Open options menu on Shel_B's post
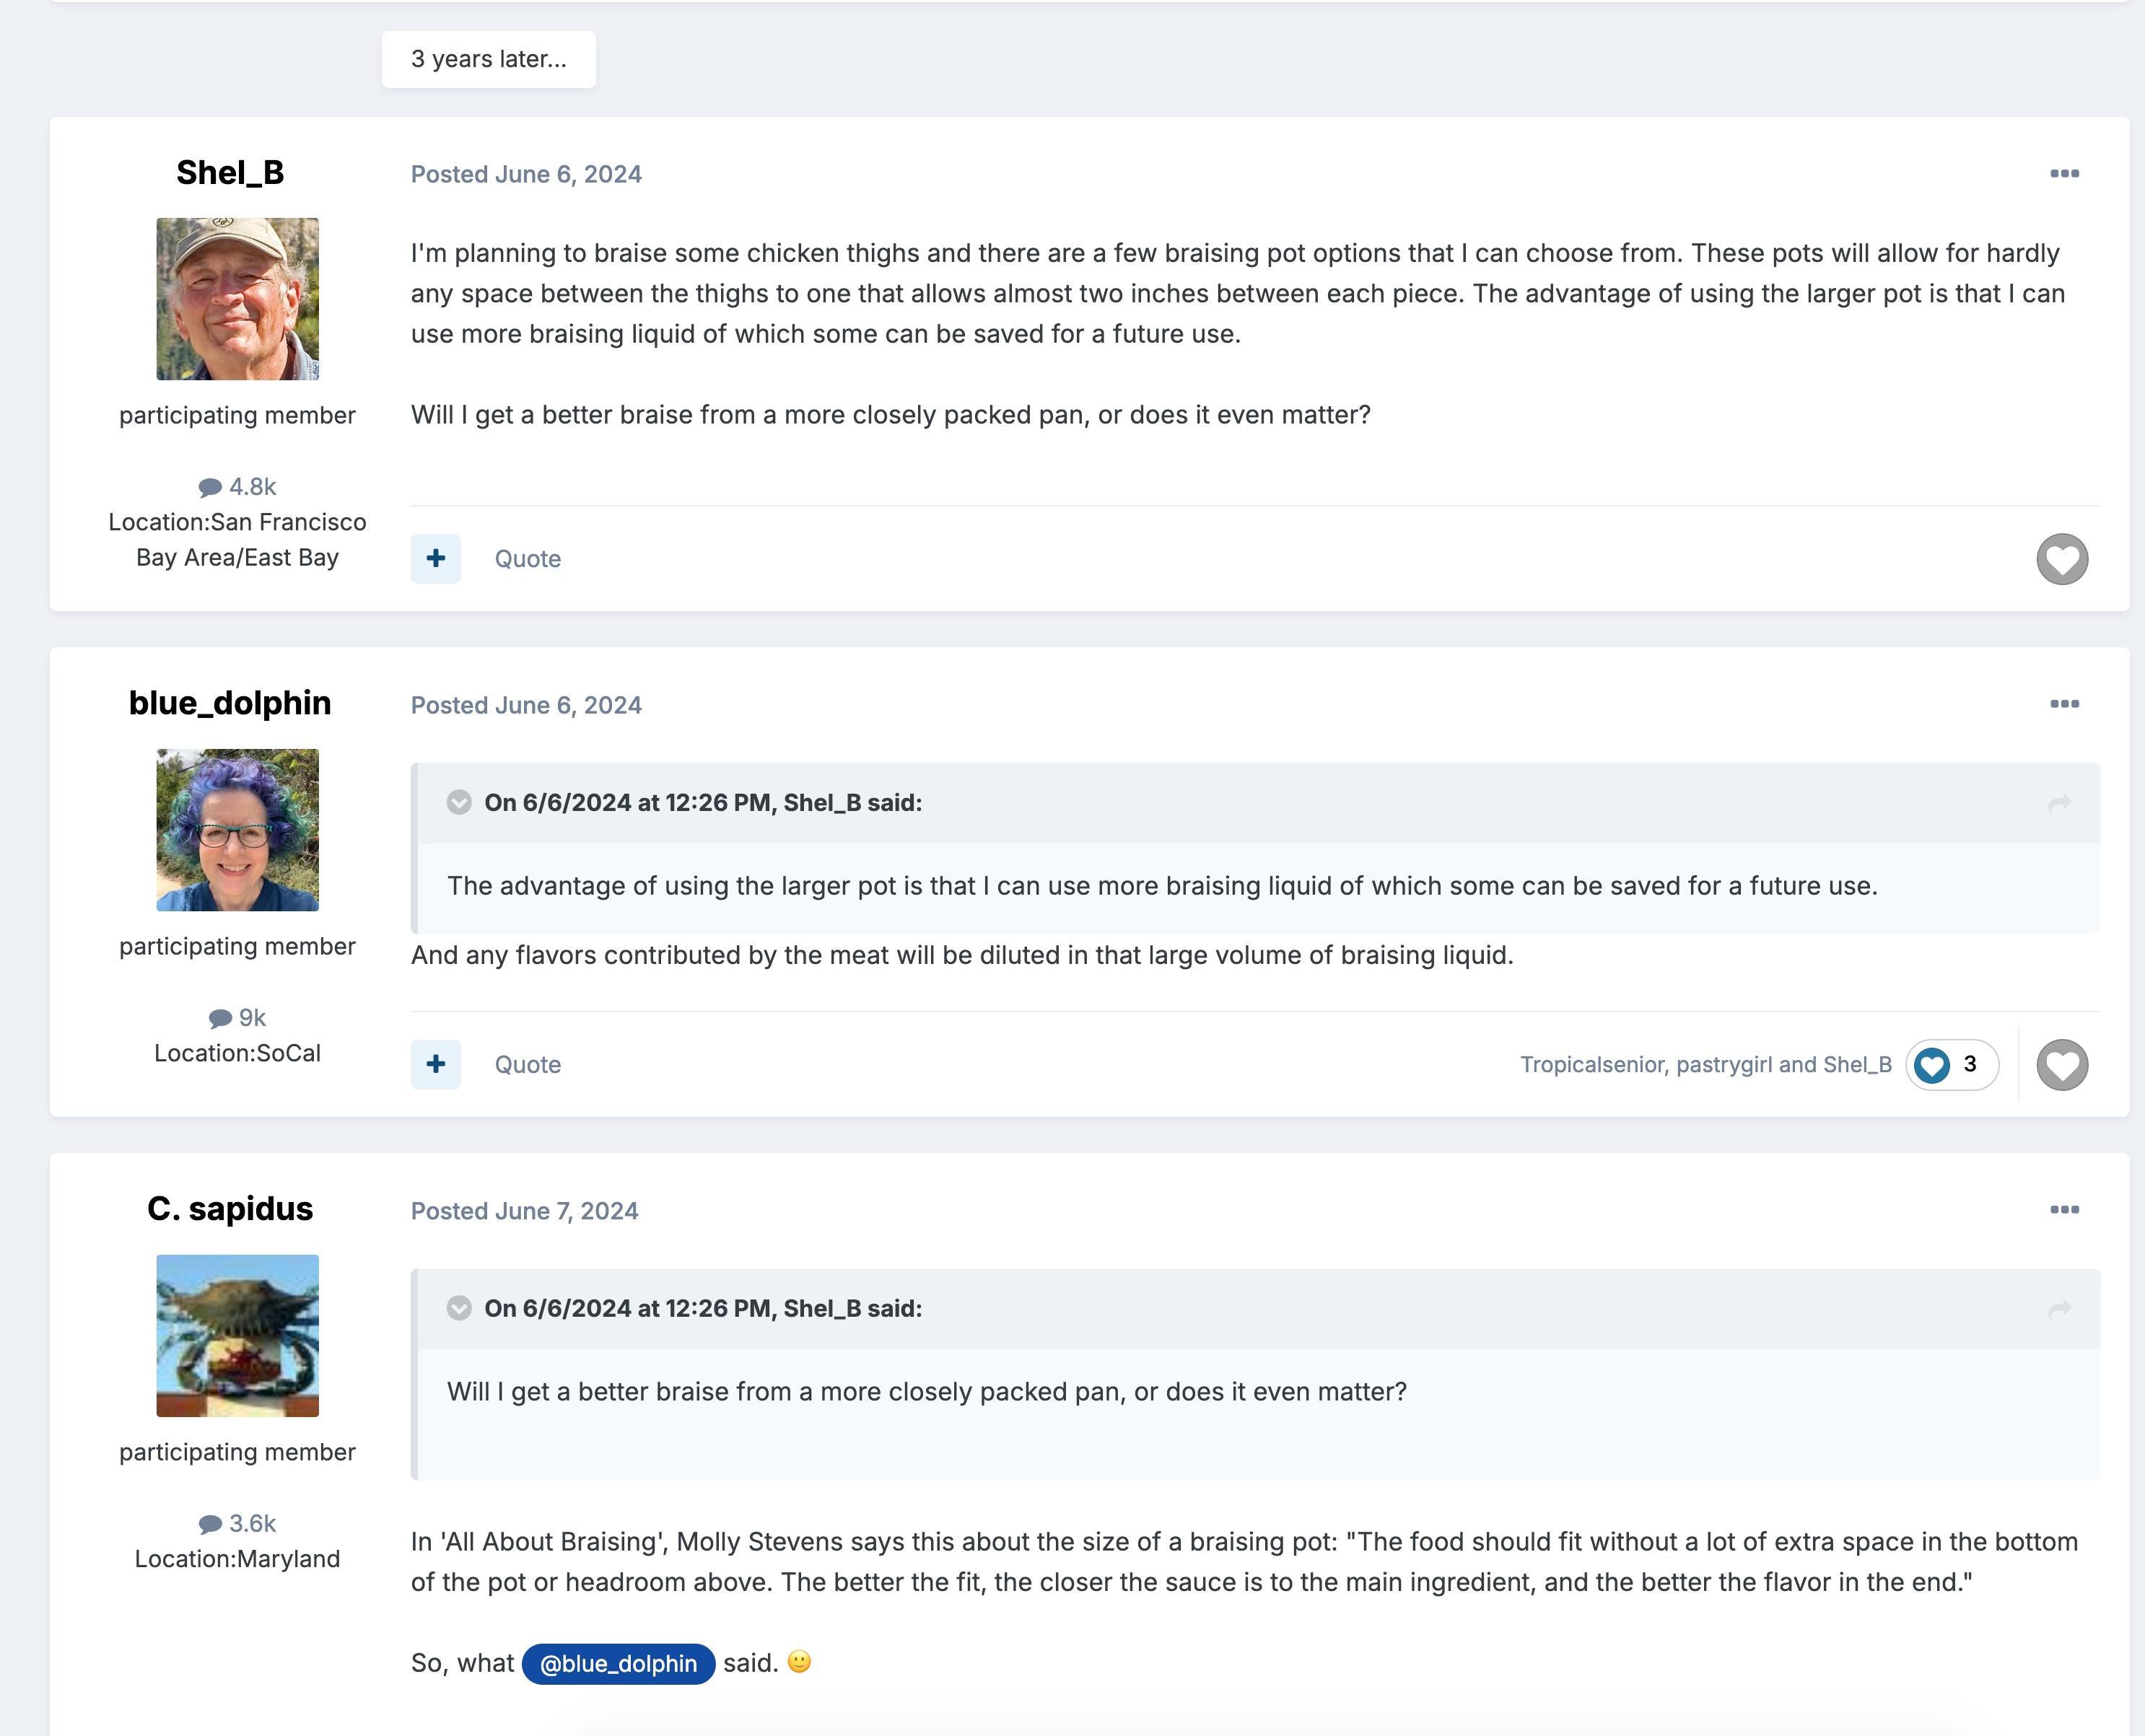Viewport: 2145px width, 1736px height. (2064, 174)
